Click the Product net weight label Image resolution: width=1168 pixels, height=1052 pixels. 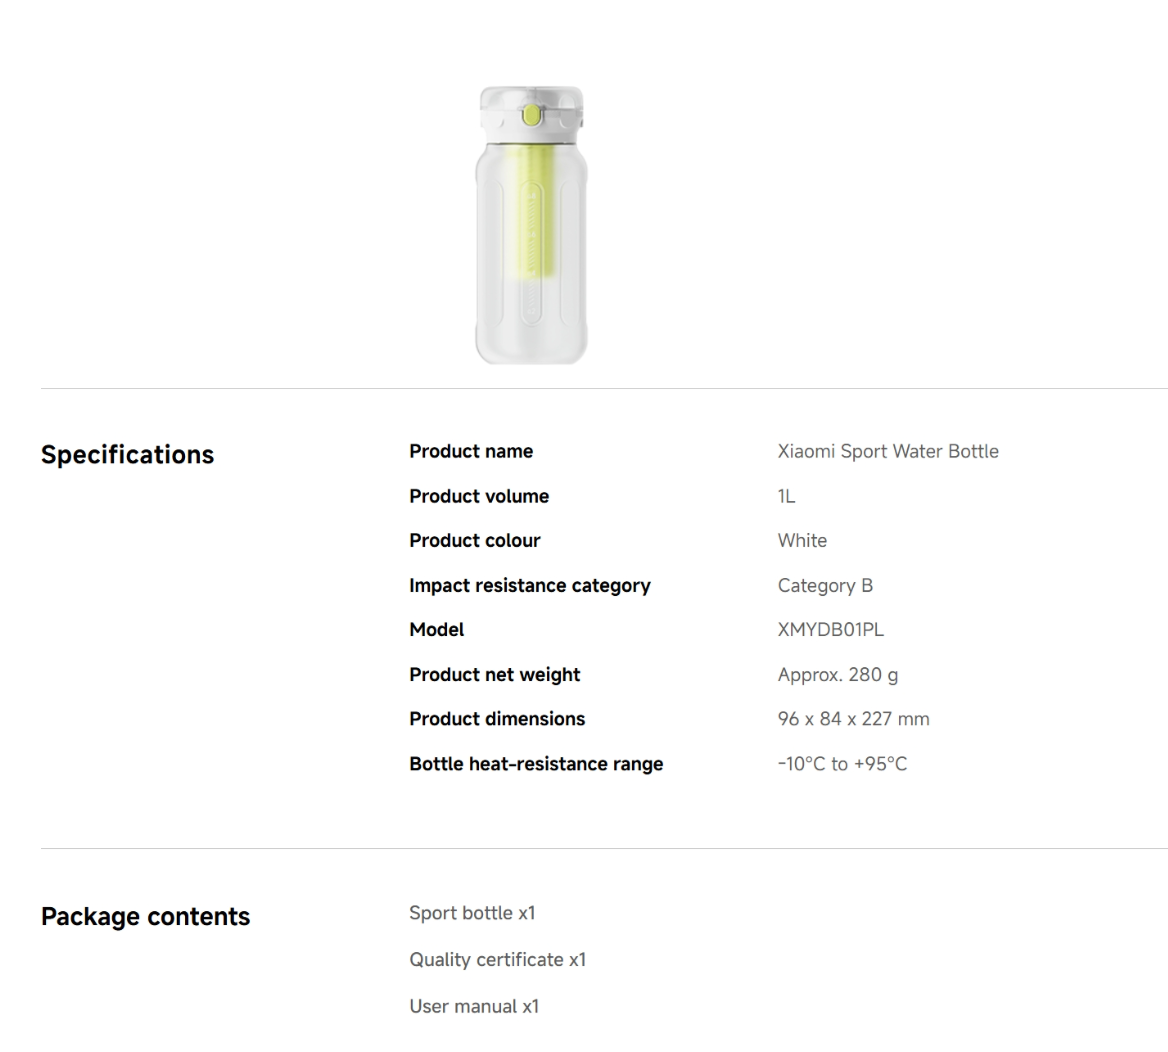(495, 674)
